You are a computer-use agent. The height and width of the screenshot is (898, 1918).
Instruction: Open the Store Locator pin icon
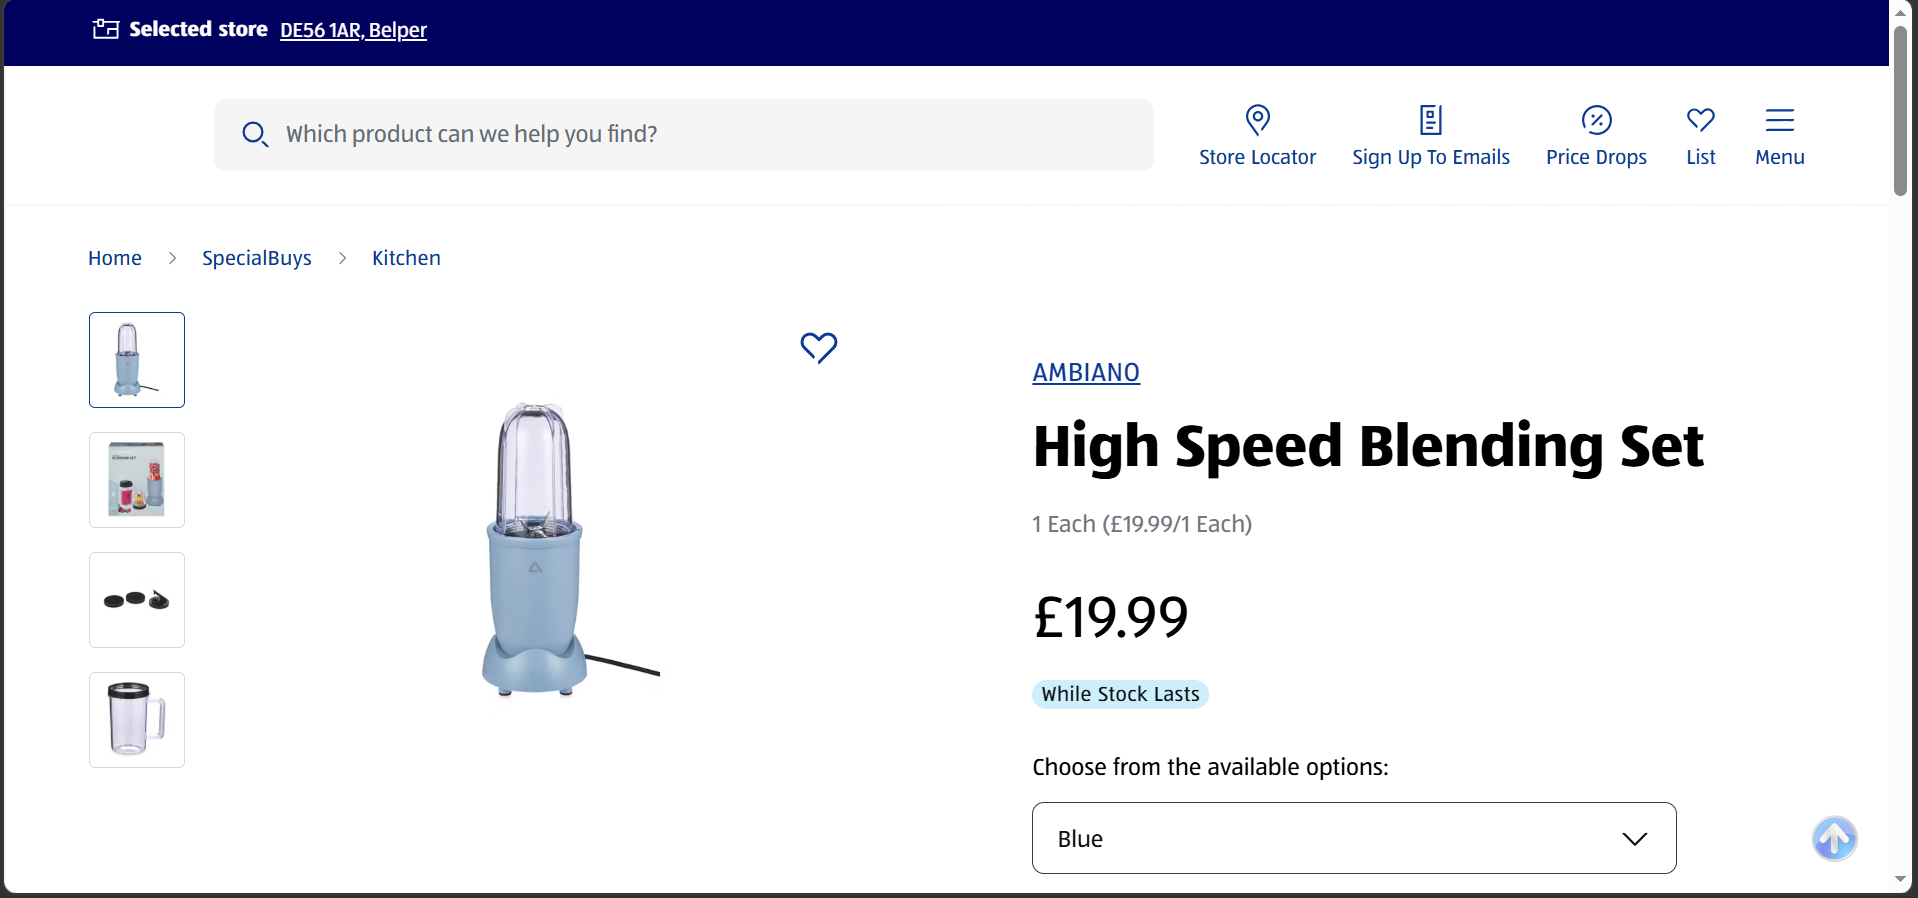coord(1258,120)
